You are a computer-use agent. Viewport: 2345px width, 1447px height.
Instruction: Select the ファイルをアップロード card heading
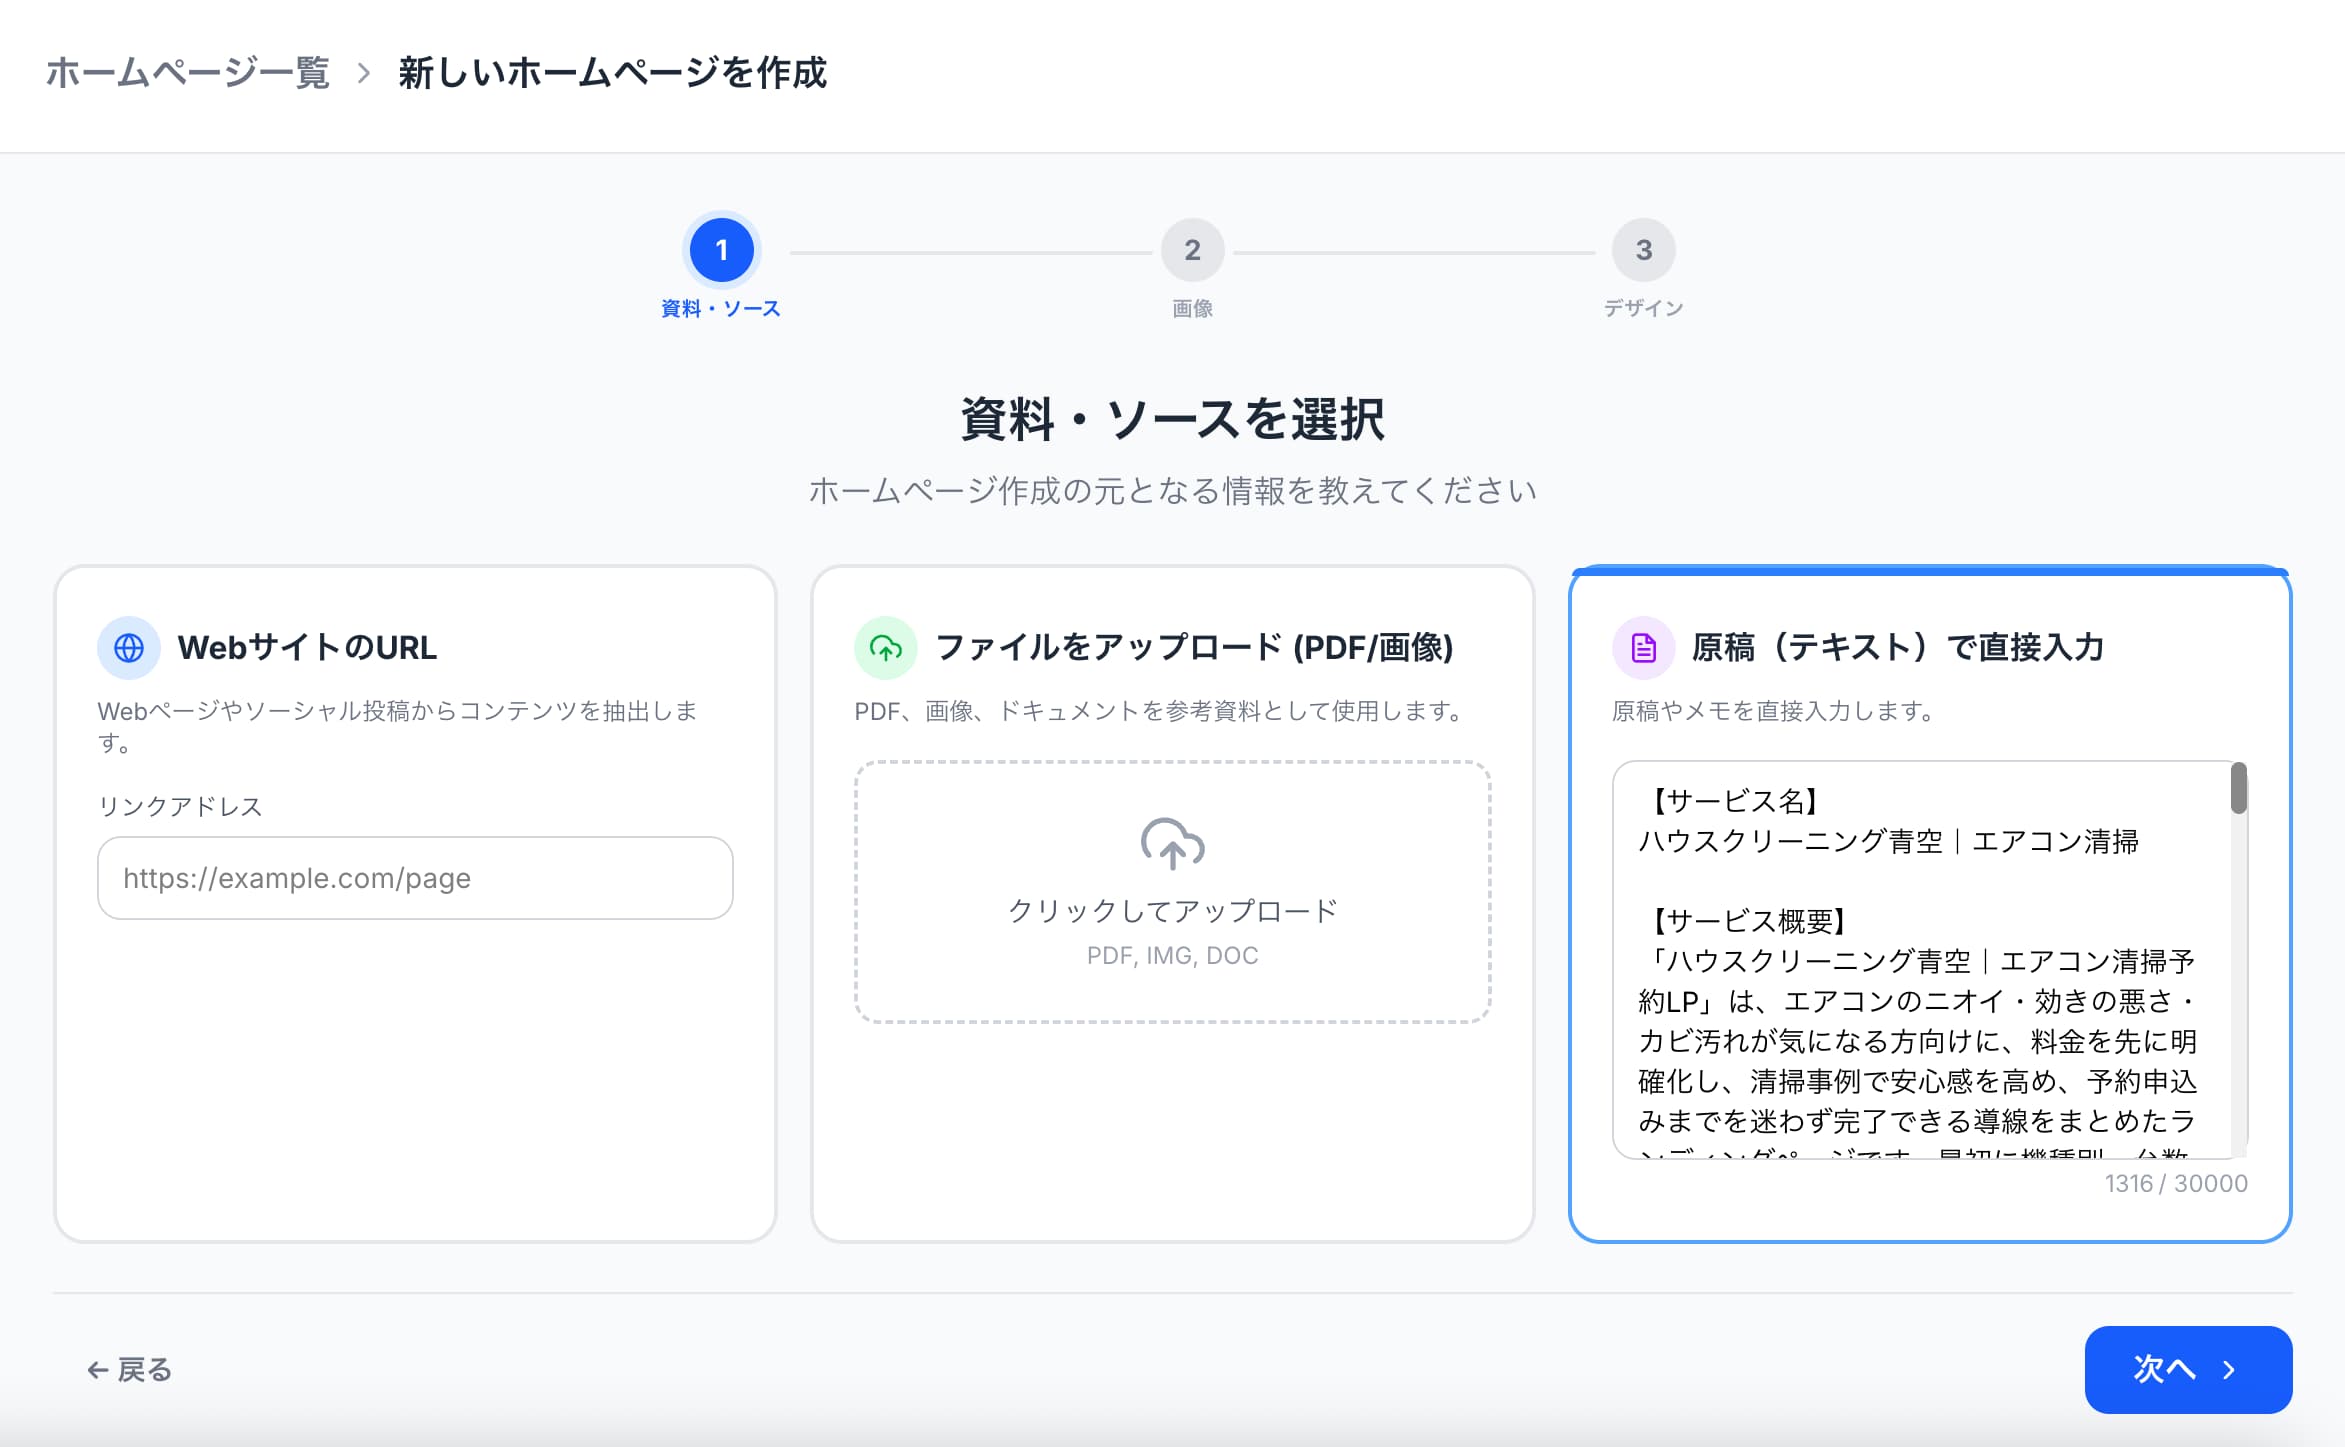(1193, 648)
